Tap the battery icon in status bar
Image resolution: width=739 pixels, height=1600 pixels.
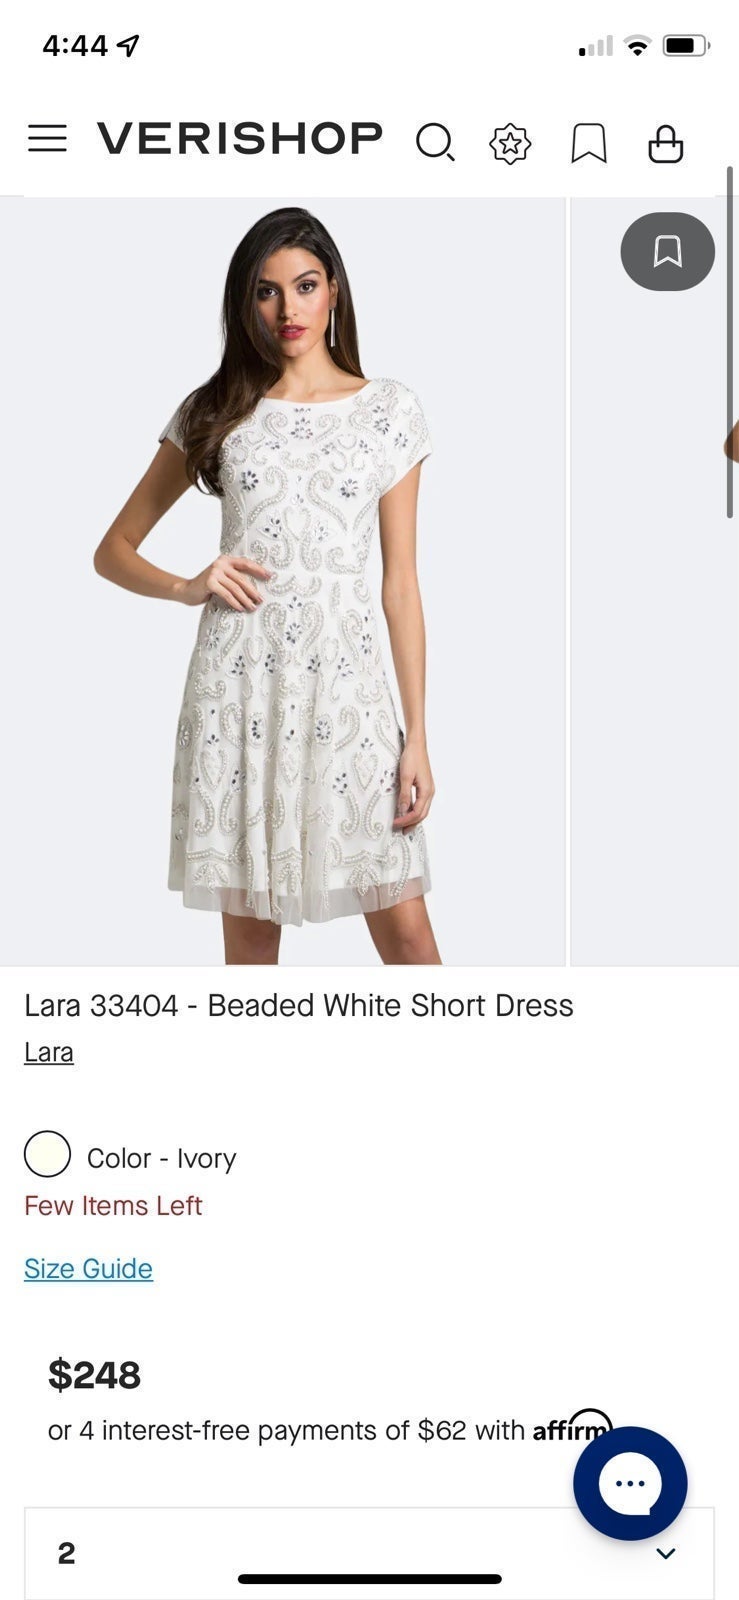coord(686,45)
